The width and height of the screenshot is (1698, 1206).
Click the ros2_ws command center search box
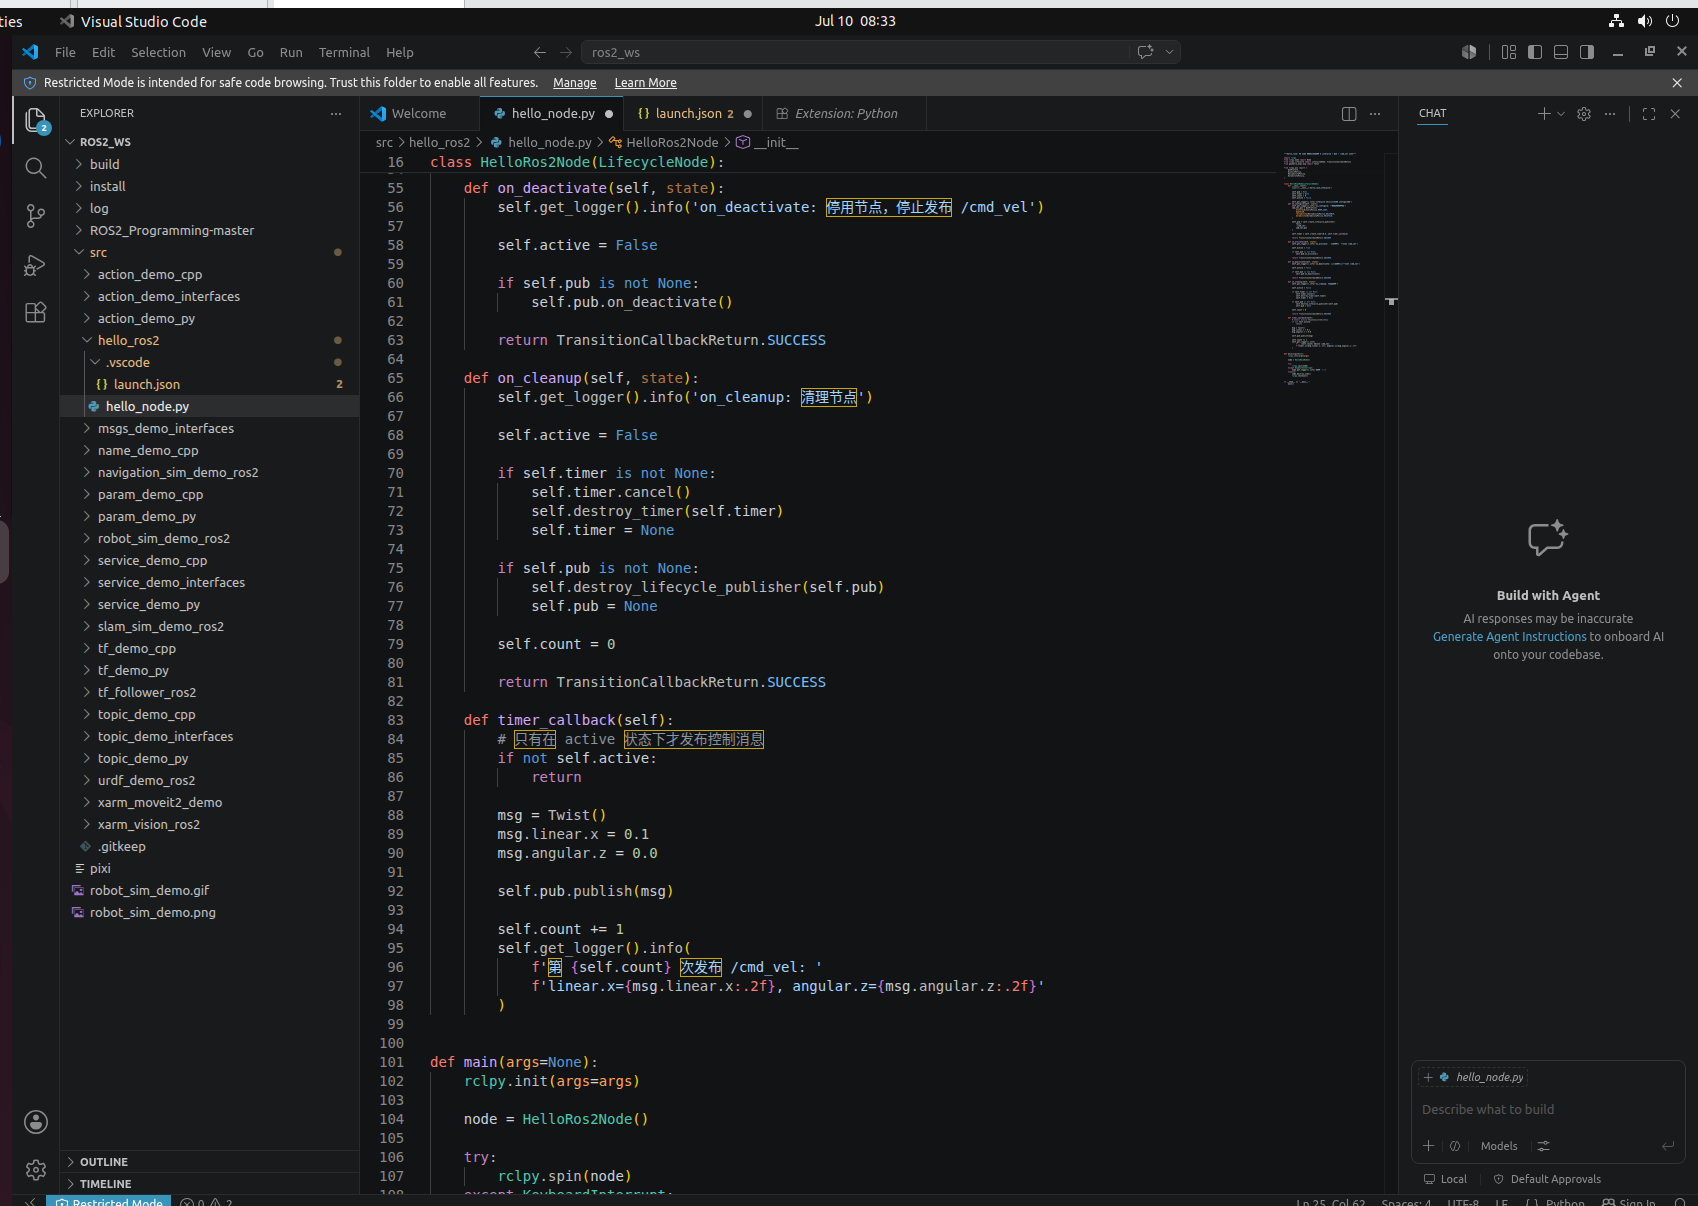[856, 52]
